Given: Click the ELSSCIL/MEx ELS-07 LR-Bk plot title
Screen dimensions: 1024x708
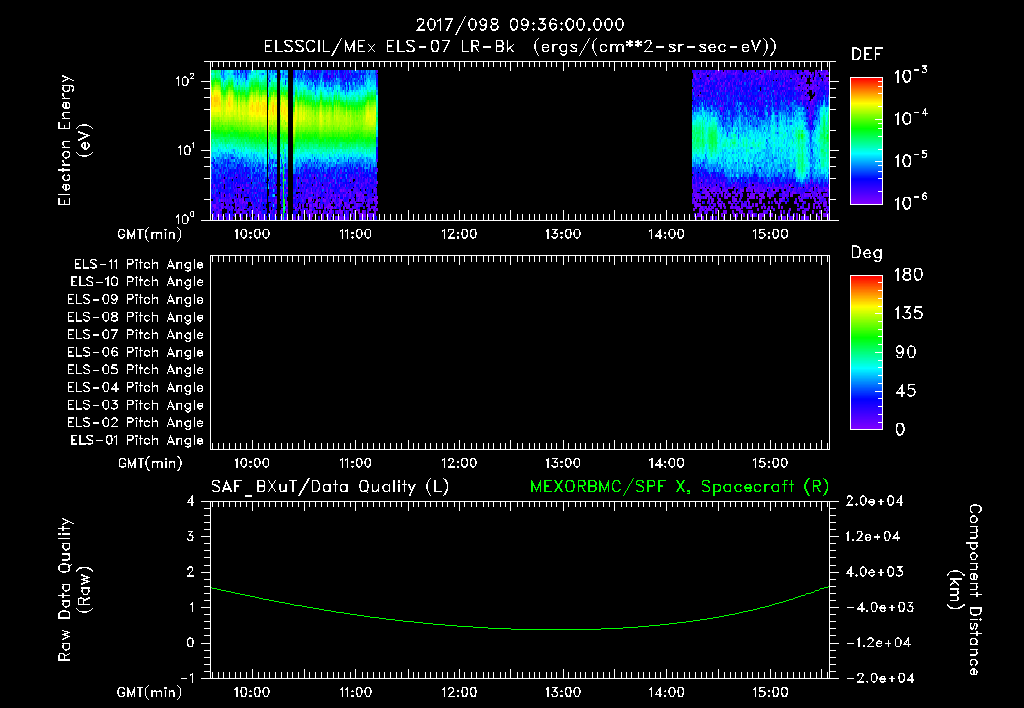Looking at the screenshot, I should 520,47.
